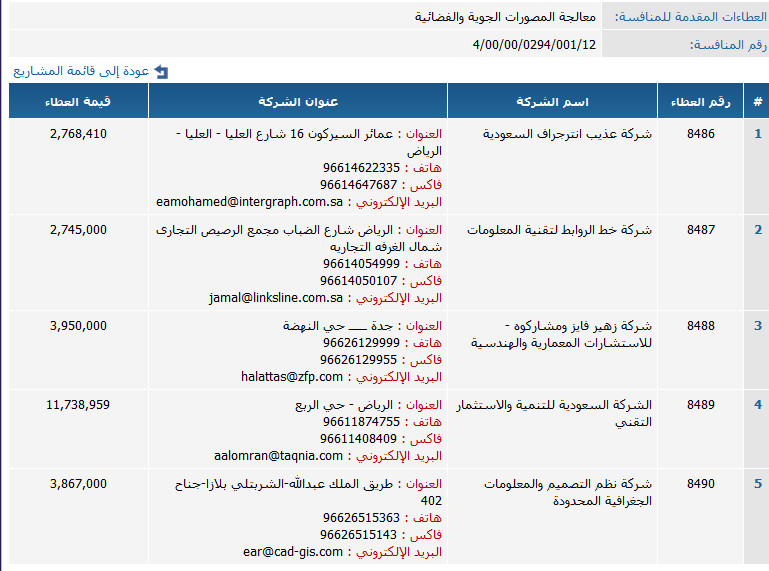769x571 pixels.
Task: Click fax number 96611408409
Action: pyautogui.click(x=359, y=439)
